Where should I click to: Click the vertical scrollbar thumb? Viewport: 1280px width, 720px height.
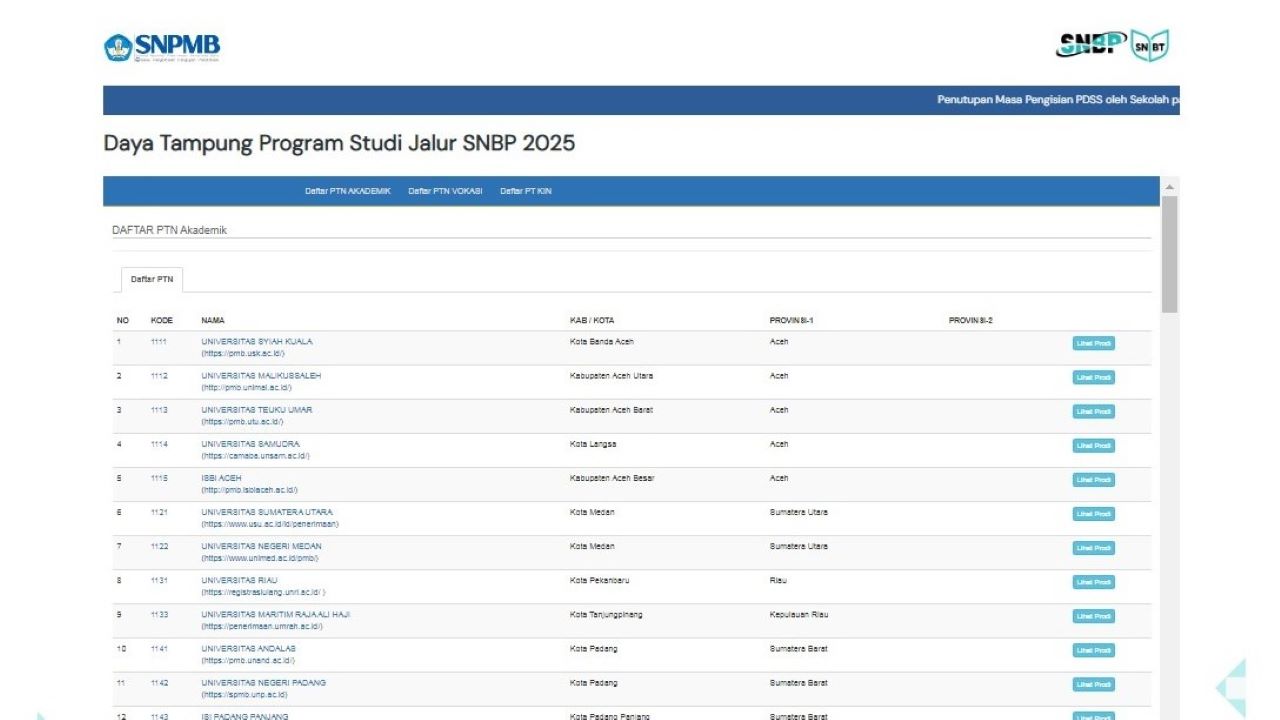click(x=1169, y=254)
